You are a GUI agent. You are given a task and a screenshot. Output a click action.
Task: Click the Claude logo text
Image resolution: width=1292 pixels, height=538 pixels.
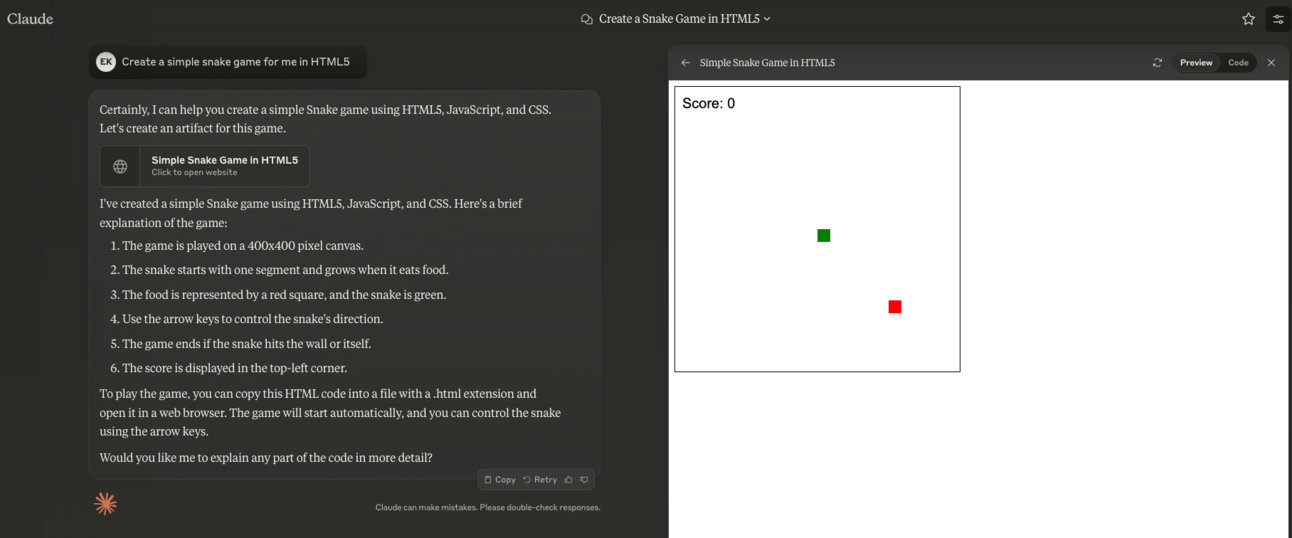pos(30,18)
